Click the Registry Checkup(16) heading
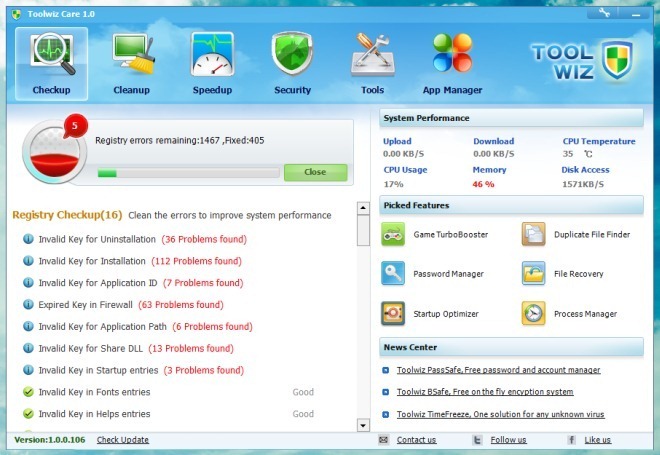The height and width of the screenshot is (455, 660). [x=67, y=215]
